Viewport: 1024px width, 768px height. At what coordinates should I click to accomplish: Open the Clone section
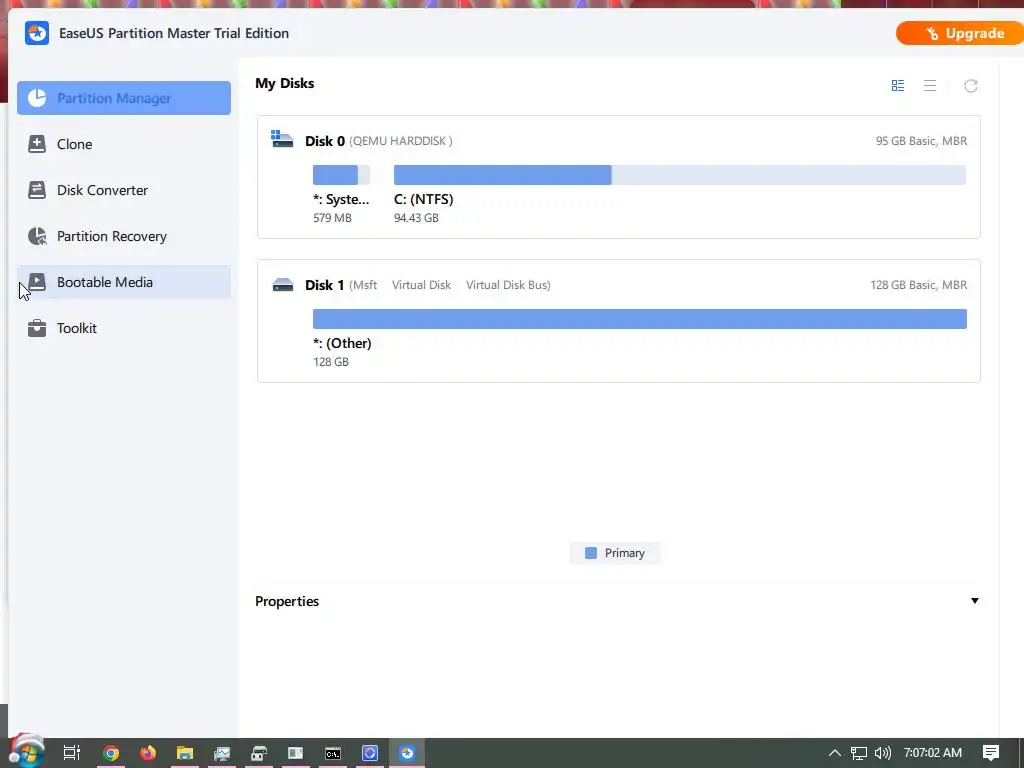[123, 144]
